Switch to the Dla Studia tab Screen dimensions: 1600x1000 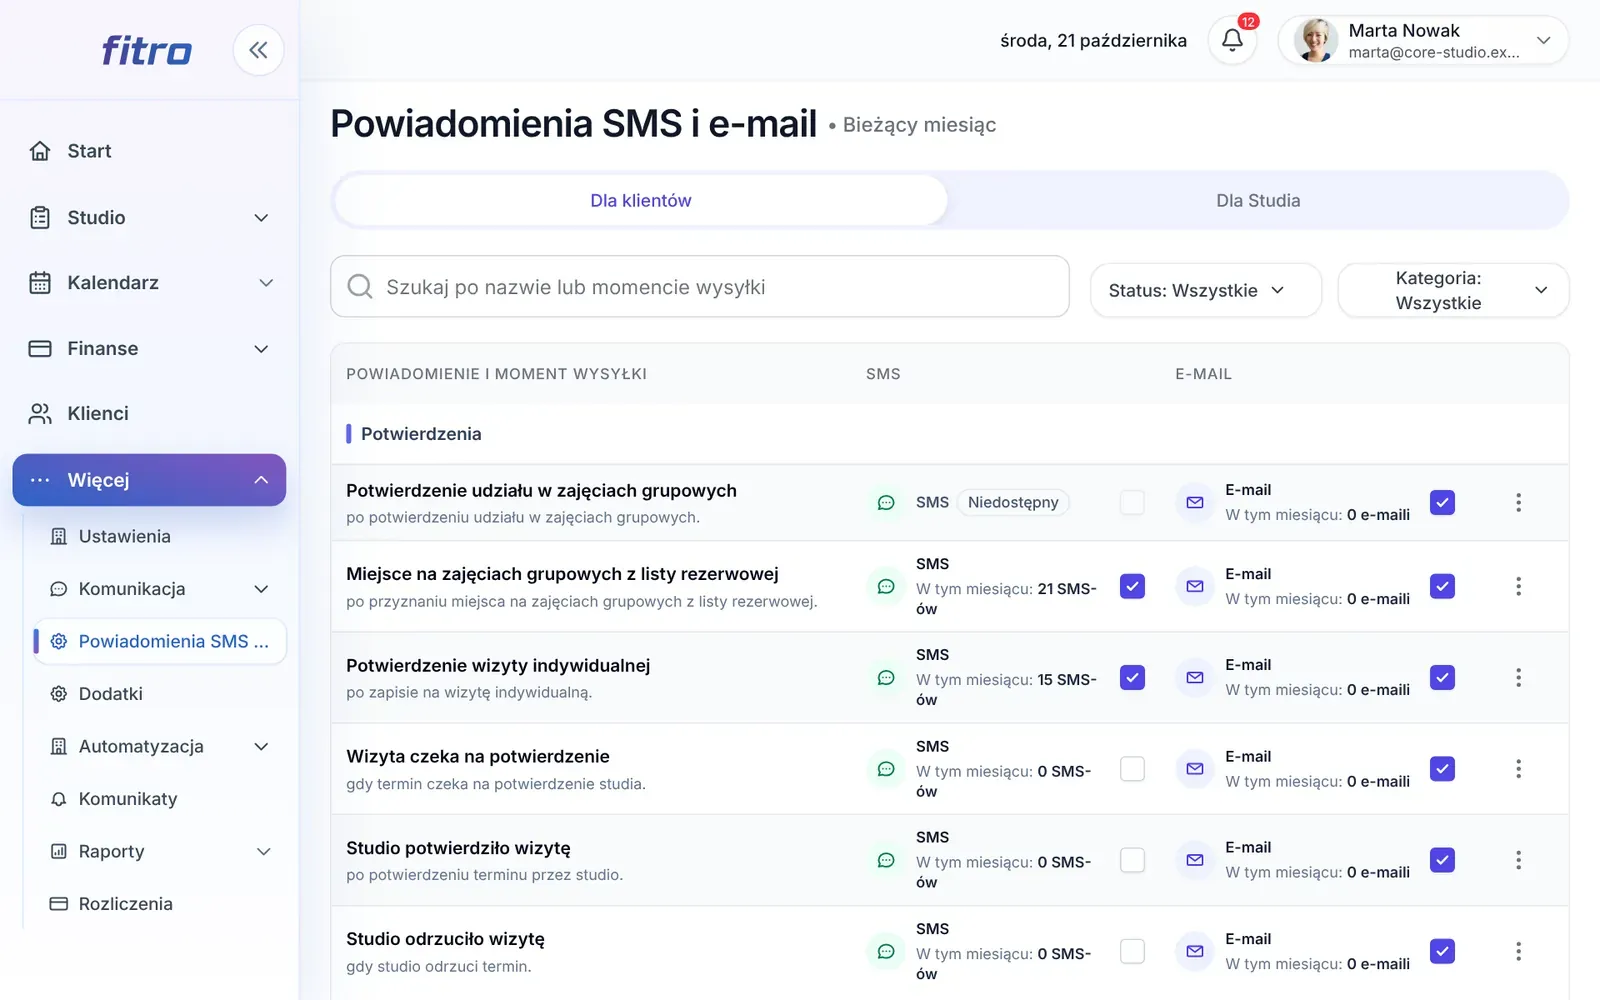[x=1258, y=200]
